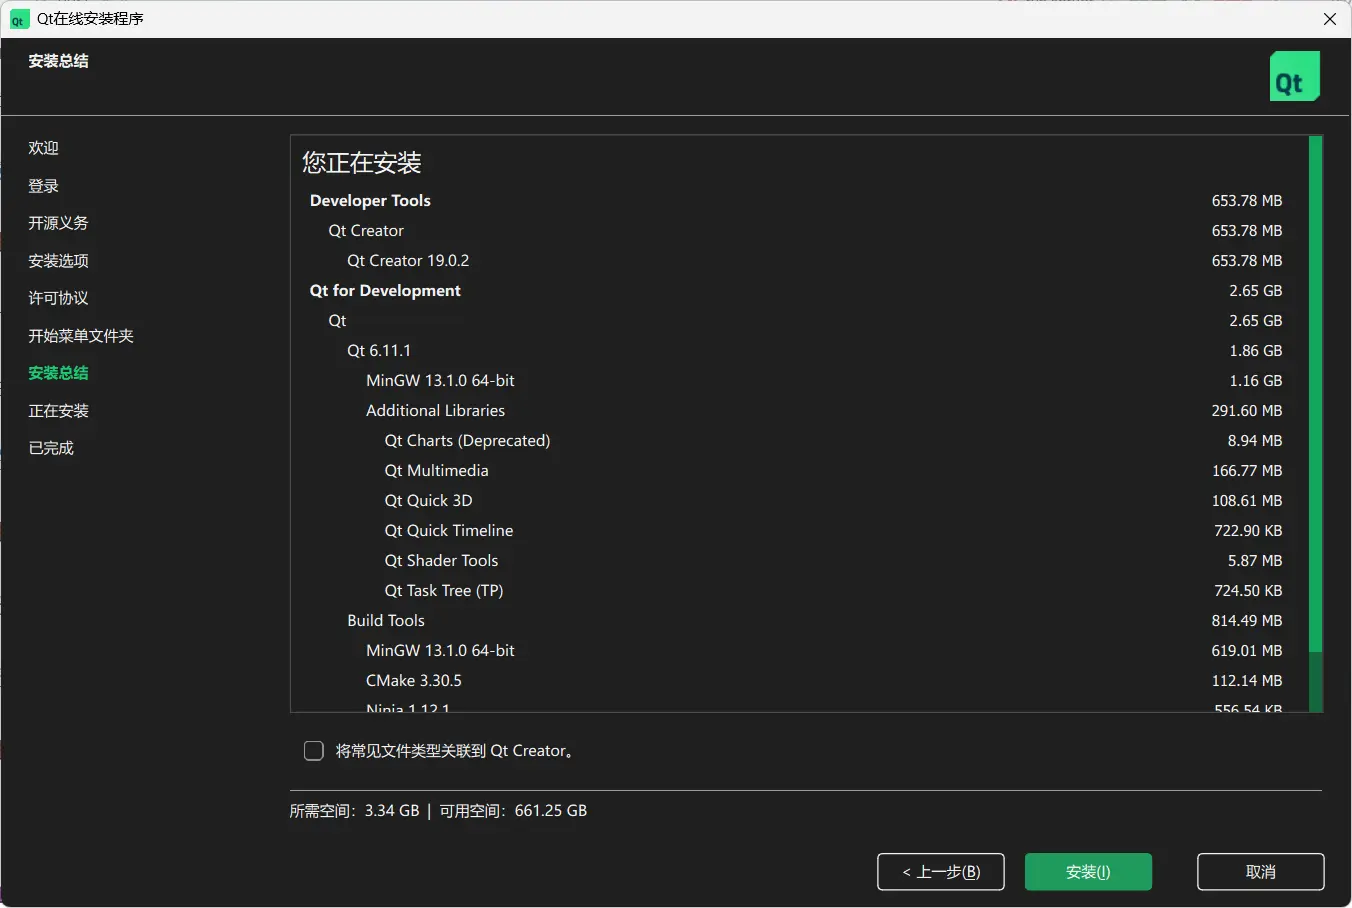Screen dimensions: 1352x908
Task: Select the 登录 step in the sidebar
Action: (x=44, y=186)
